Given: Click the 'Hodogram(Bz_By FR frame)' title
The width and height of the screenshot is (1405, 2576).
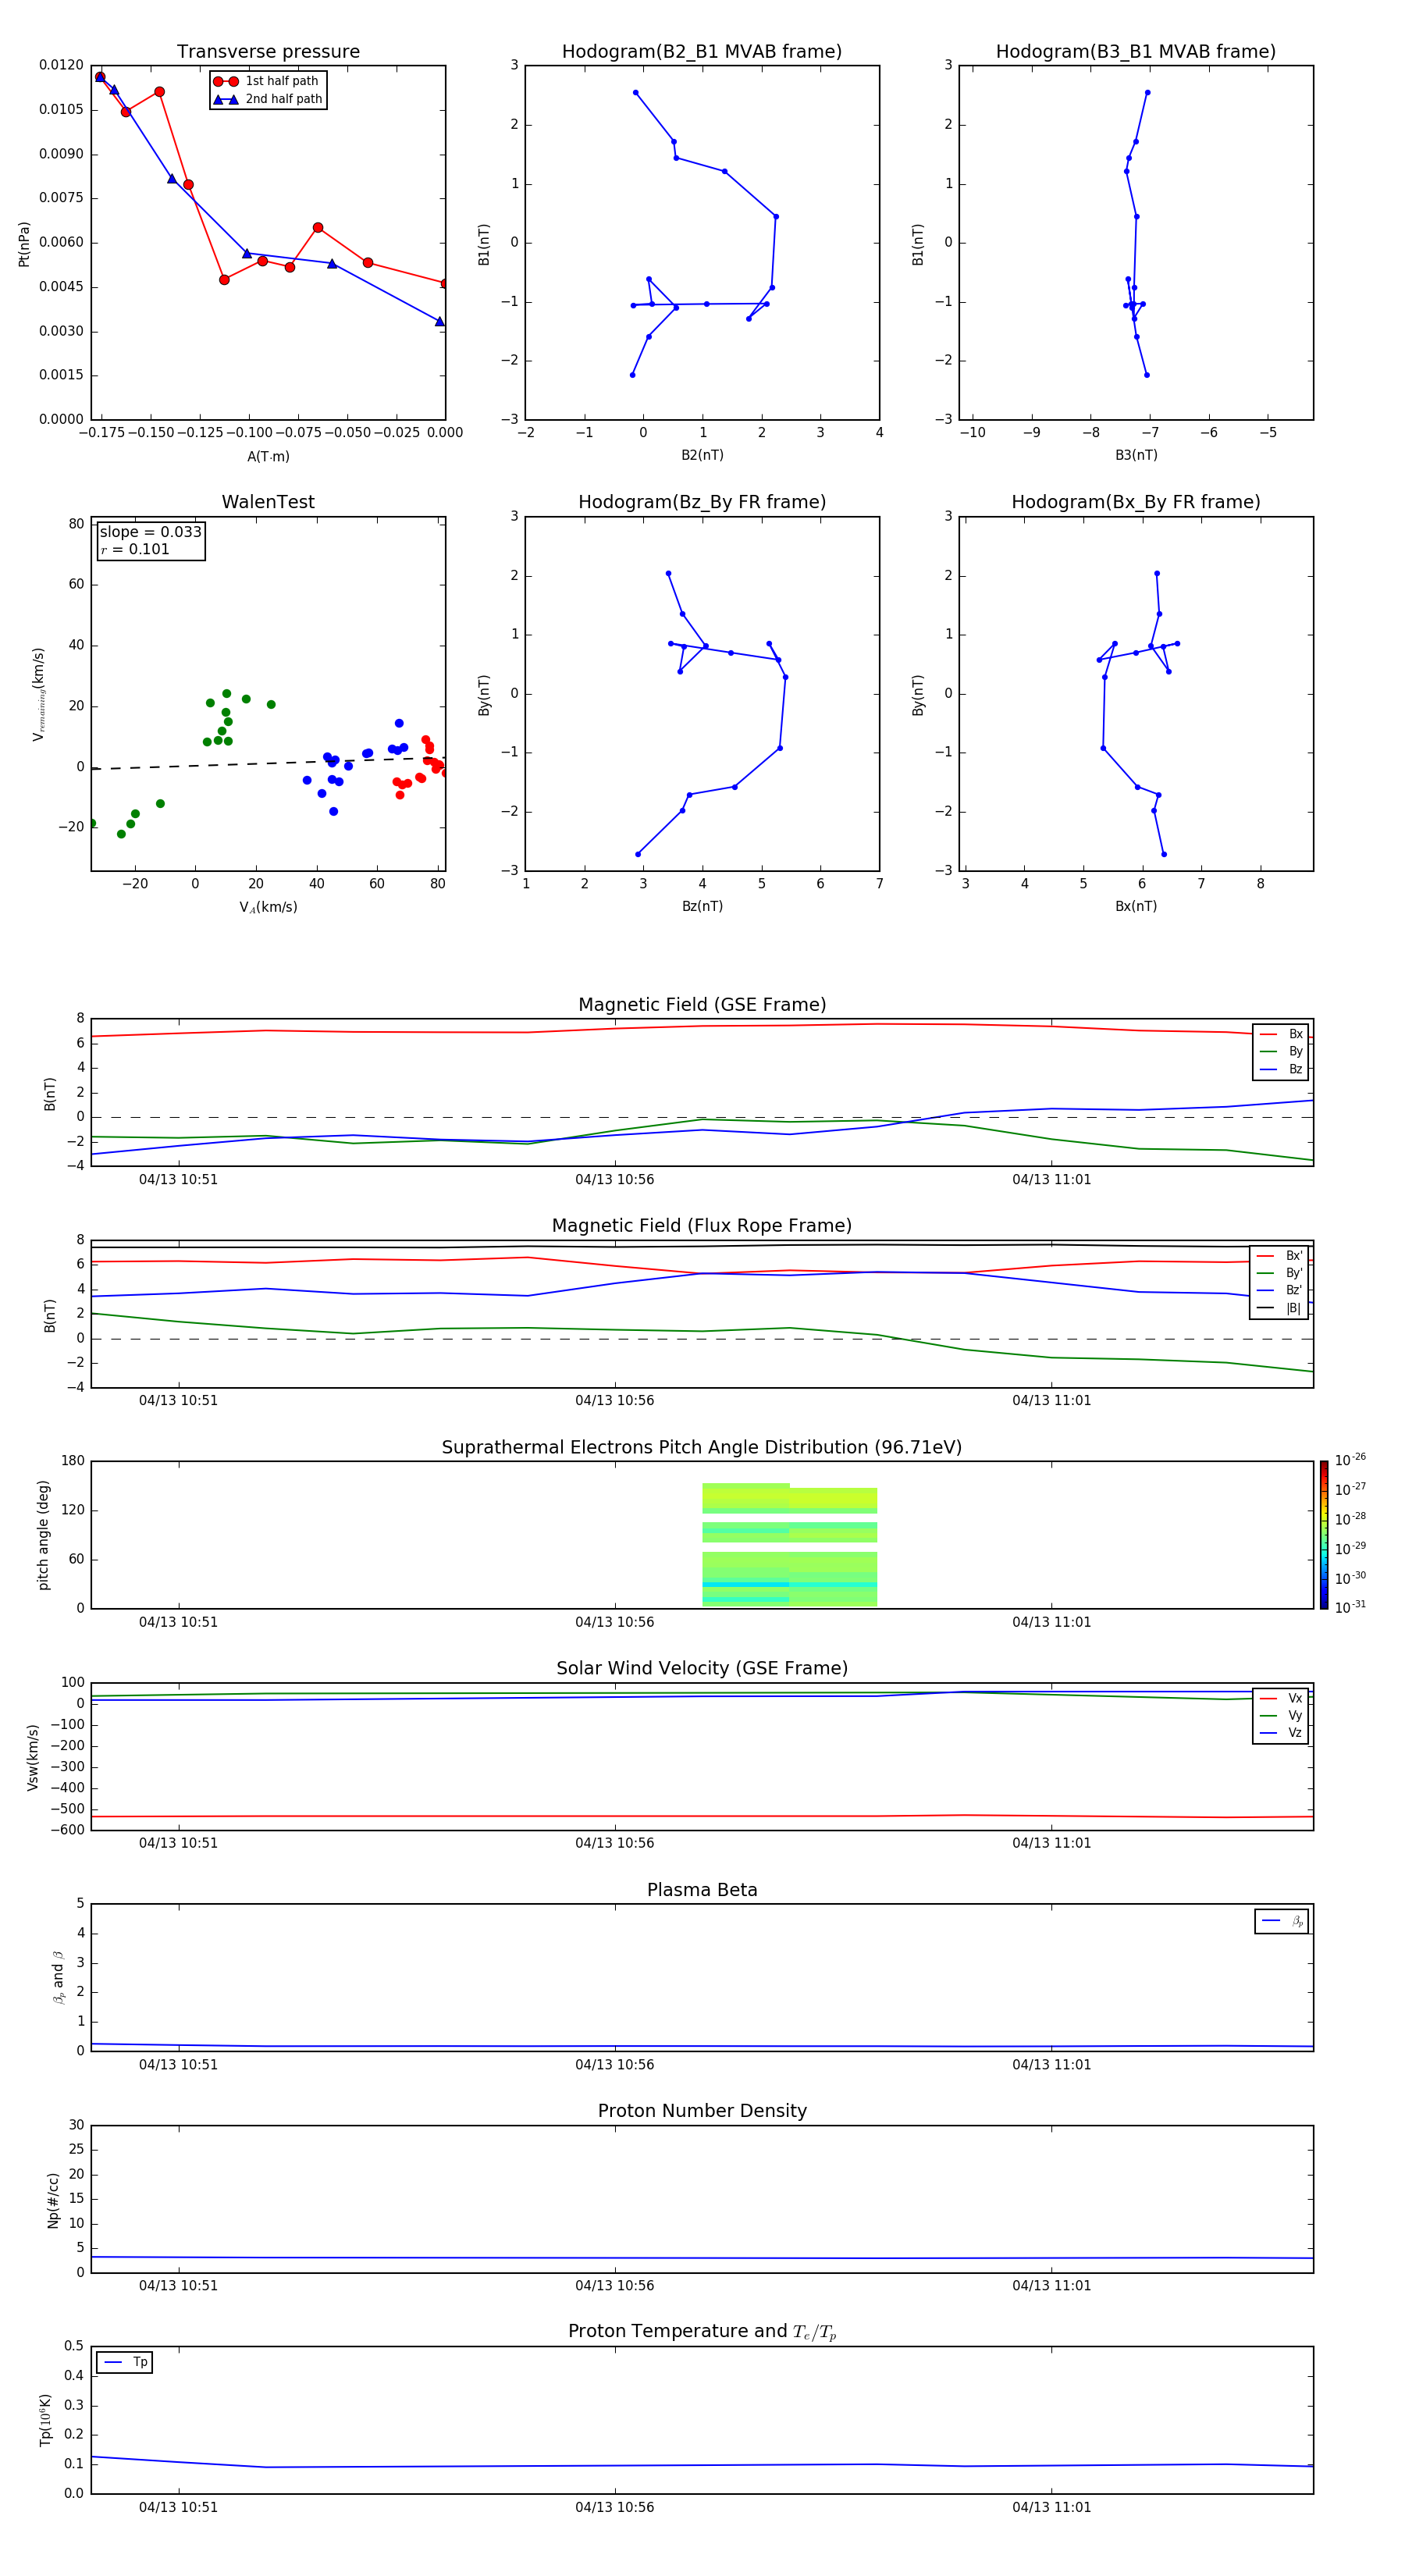Looking at the screenshot, I should (702, 502).
